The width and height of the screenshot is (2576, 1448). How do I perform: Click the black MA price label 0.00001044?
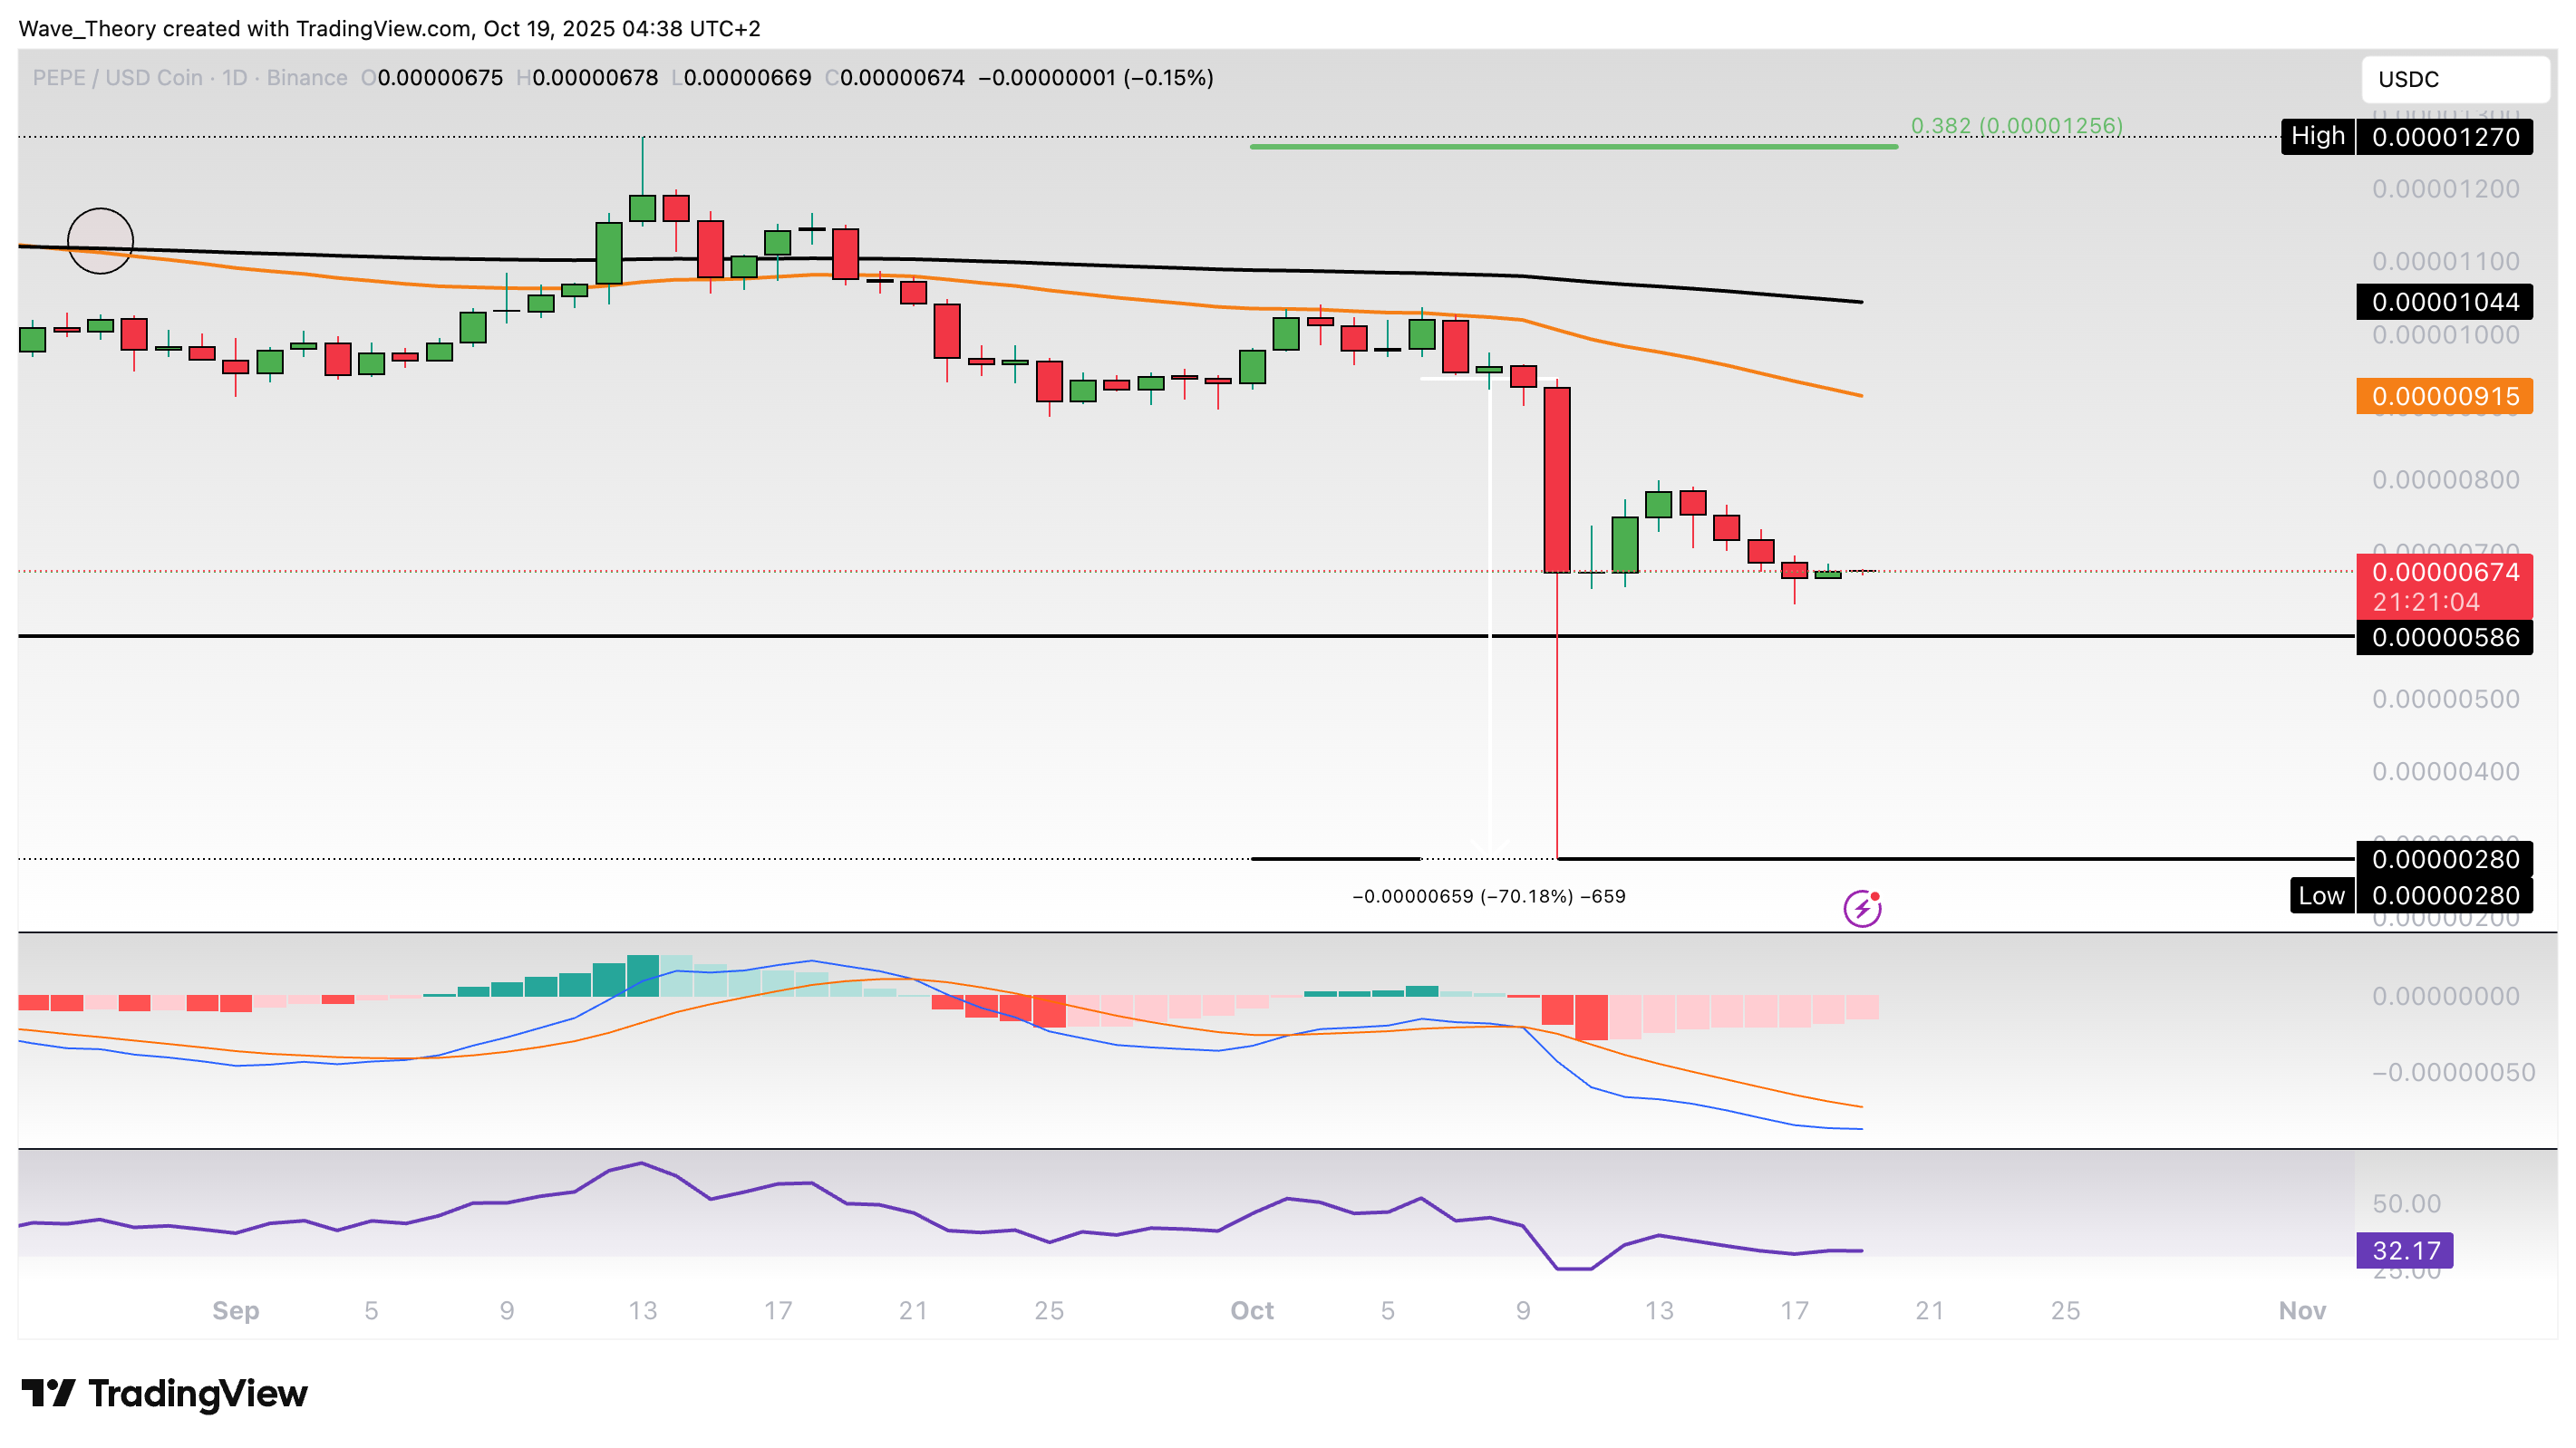[x=2445, y=302]
